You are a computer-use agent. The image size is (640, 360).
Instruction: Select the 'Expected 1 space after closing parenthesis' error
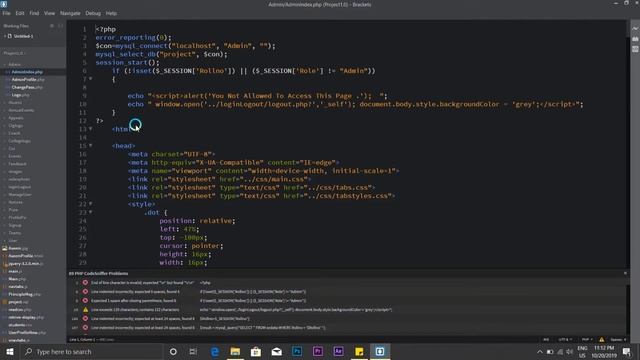tap(347, 301)
